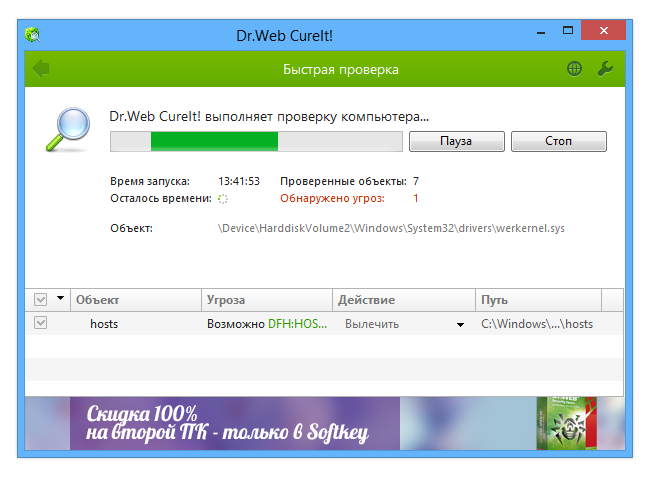This screenshot has height=489, width=663.
Task: Click the green scan progress bar
Action: [x=256, y=141]
